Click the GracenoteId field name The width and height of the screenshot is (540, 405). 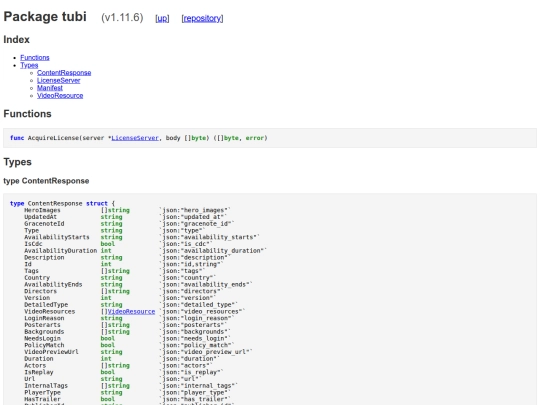(44, 224)
